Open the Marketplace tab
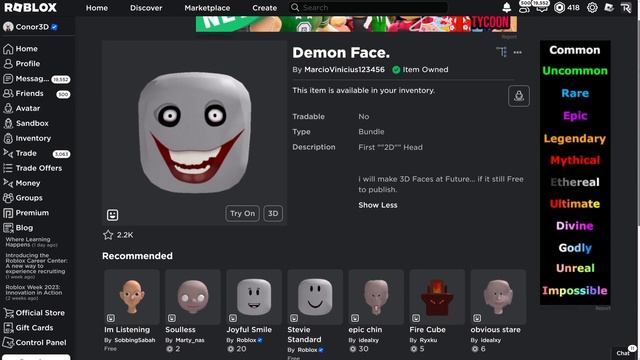This screenshot has height=360, width=640. [207, 8]
